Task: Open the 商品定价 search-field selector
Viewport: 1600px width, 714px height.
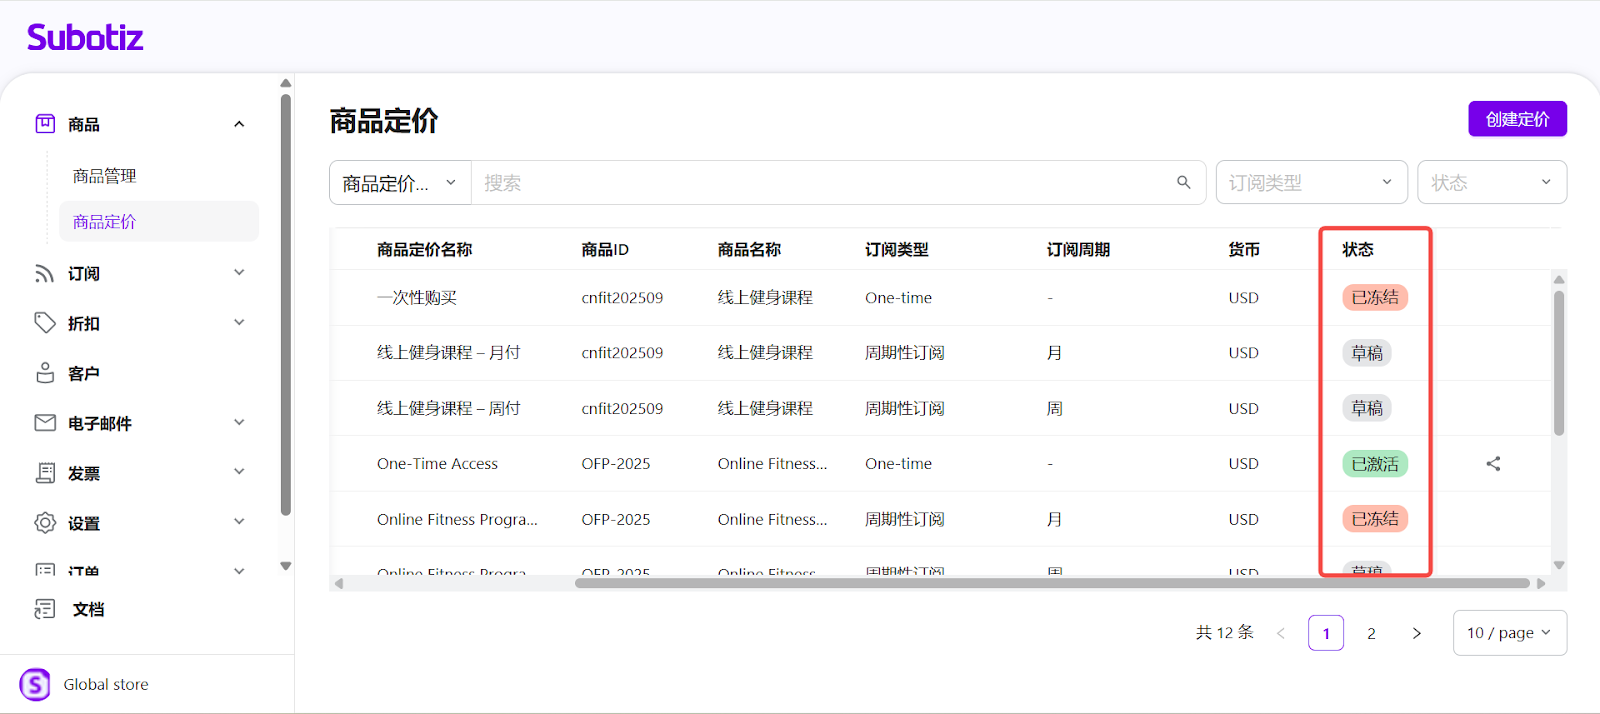Action: [x=399, y=183]
